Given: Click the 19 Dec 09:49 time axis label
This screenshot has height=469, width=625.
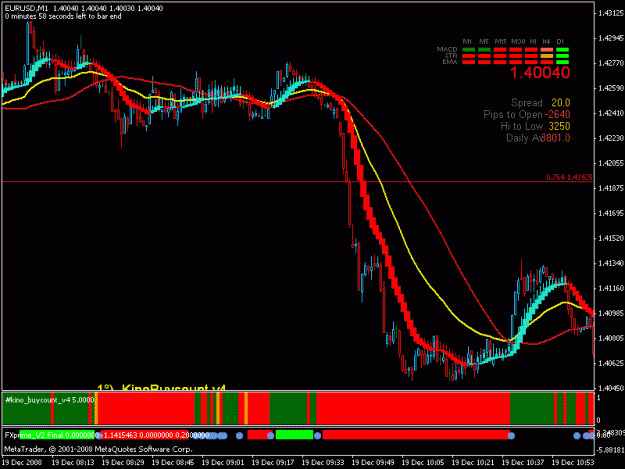Looking at the screenshot, I should click(x=373, y=463).
